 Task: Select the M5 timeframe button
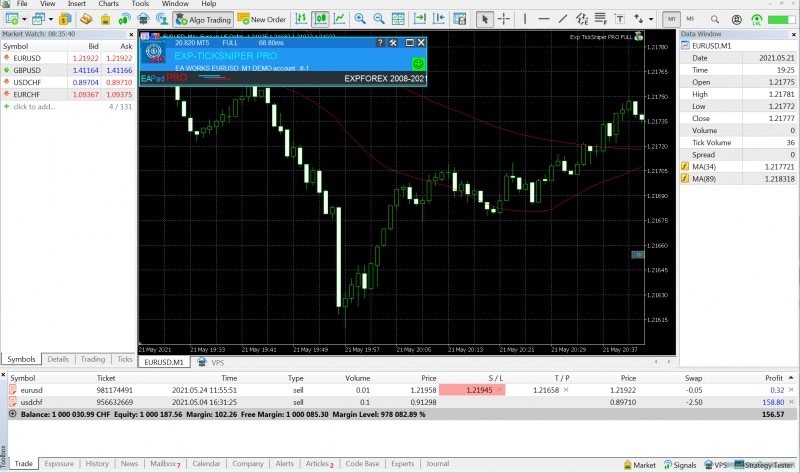[690, 19]
